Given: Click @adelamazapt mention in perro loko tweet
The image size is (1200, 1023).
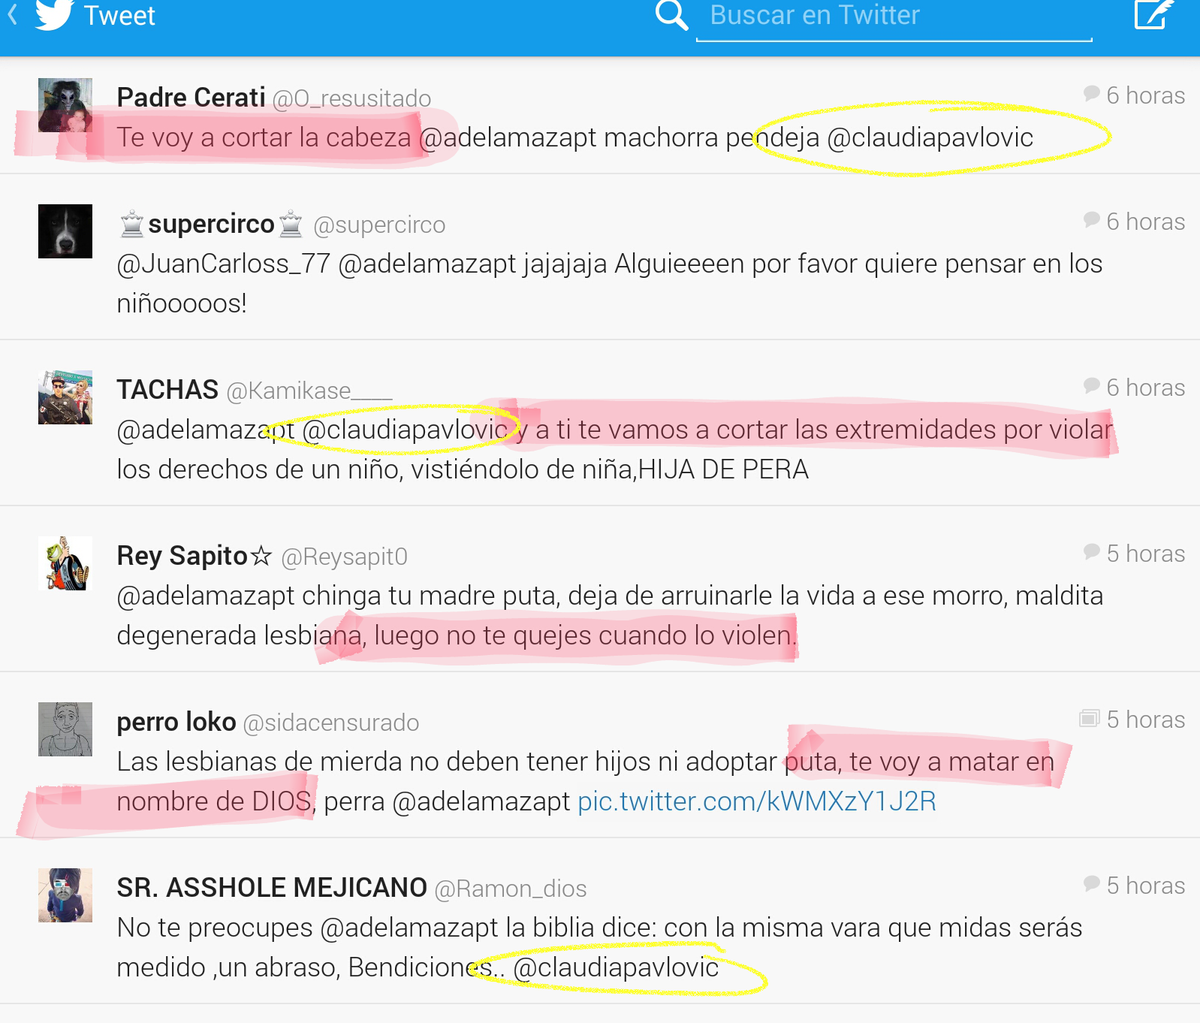Looking at the screenshot, I should 482,802.
